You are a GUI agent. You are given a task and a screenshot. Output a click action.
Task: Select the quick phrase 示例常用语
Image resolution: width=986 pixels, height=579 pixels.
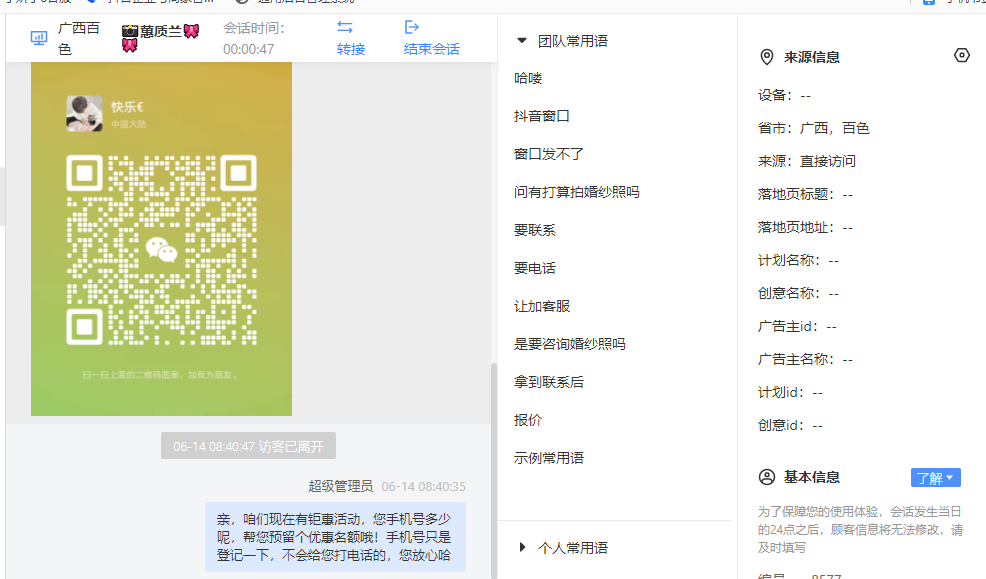(x=548, y=458)
